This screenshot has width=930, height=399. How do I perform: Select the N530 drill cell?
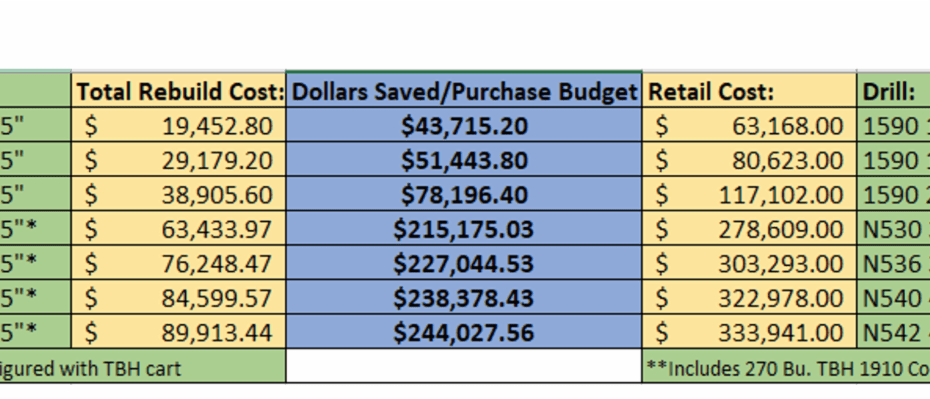click(x=894, y=228)
